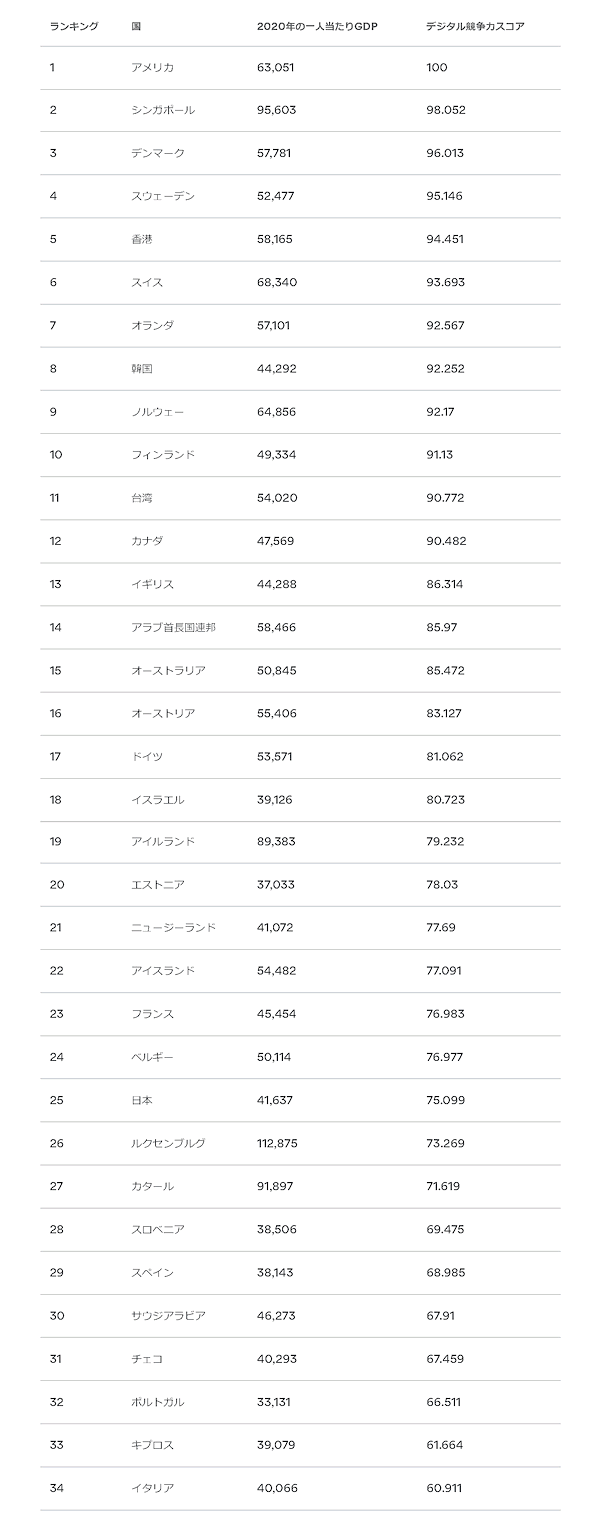
Task: Click score 71.619 in the カタール row
Action: tap(443, 1185)
